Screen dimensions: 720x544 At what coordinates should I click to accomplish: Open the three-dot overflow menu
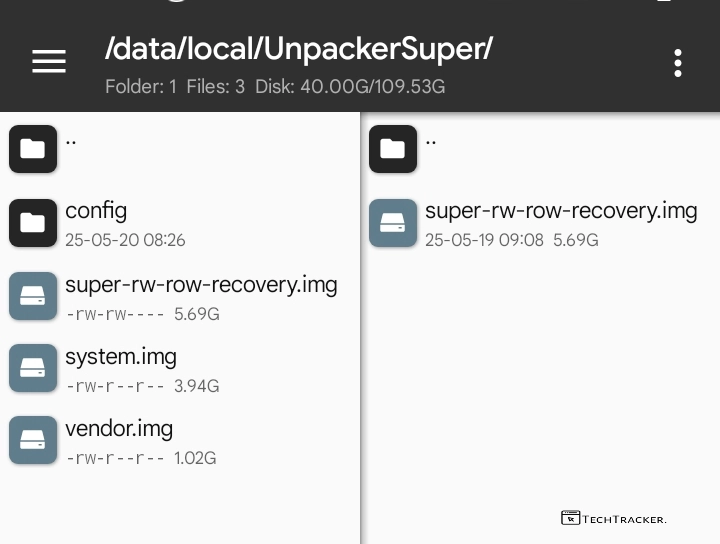click(678, 63)
